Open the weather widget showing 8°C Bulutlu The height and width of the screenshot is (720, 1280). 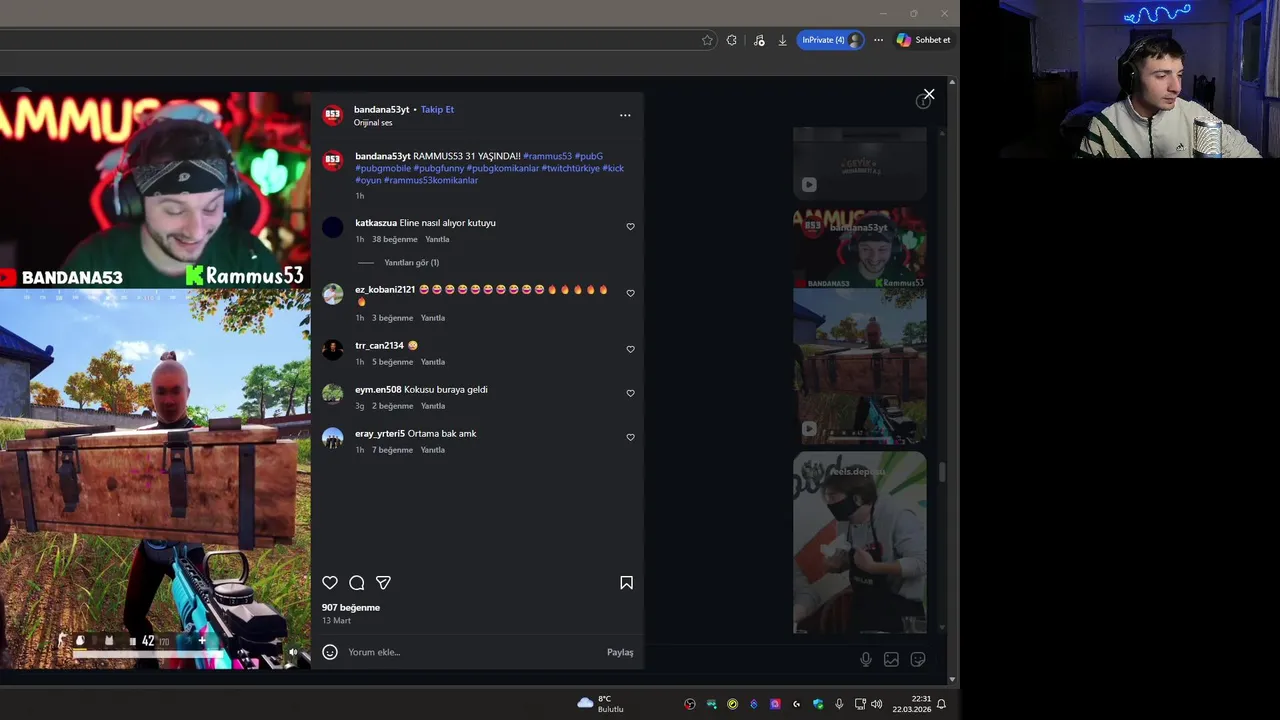[601, 704]
